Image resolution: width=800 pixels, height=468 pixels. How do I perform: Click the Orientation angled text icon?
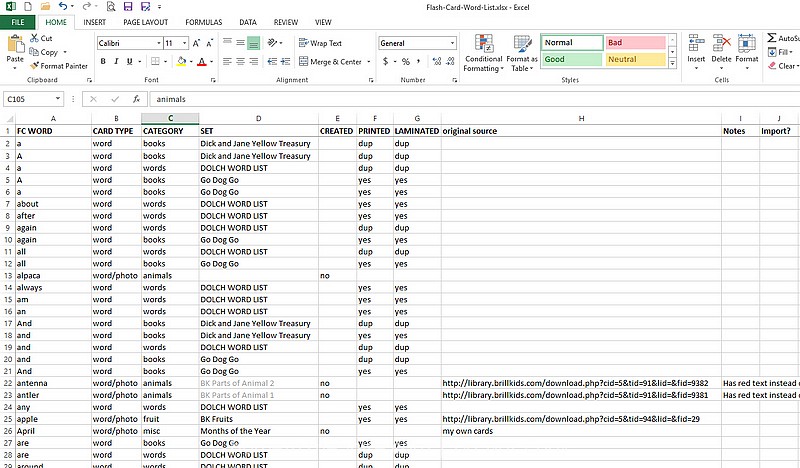(272, 43)
